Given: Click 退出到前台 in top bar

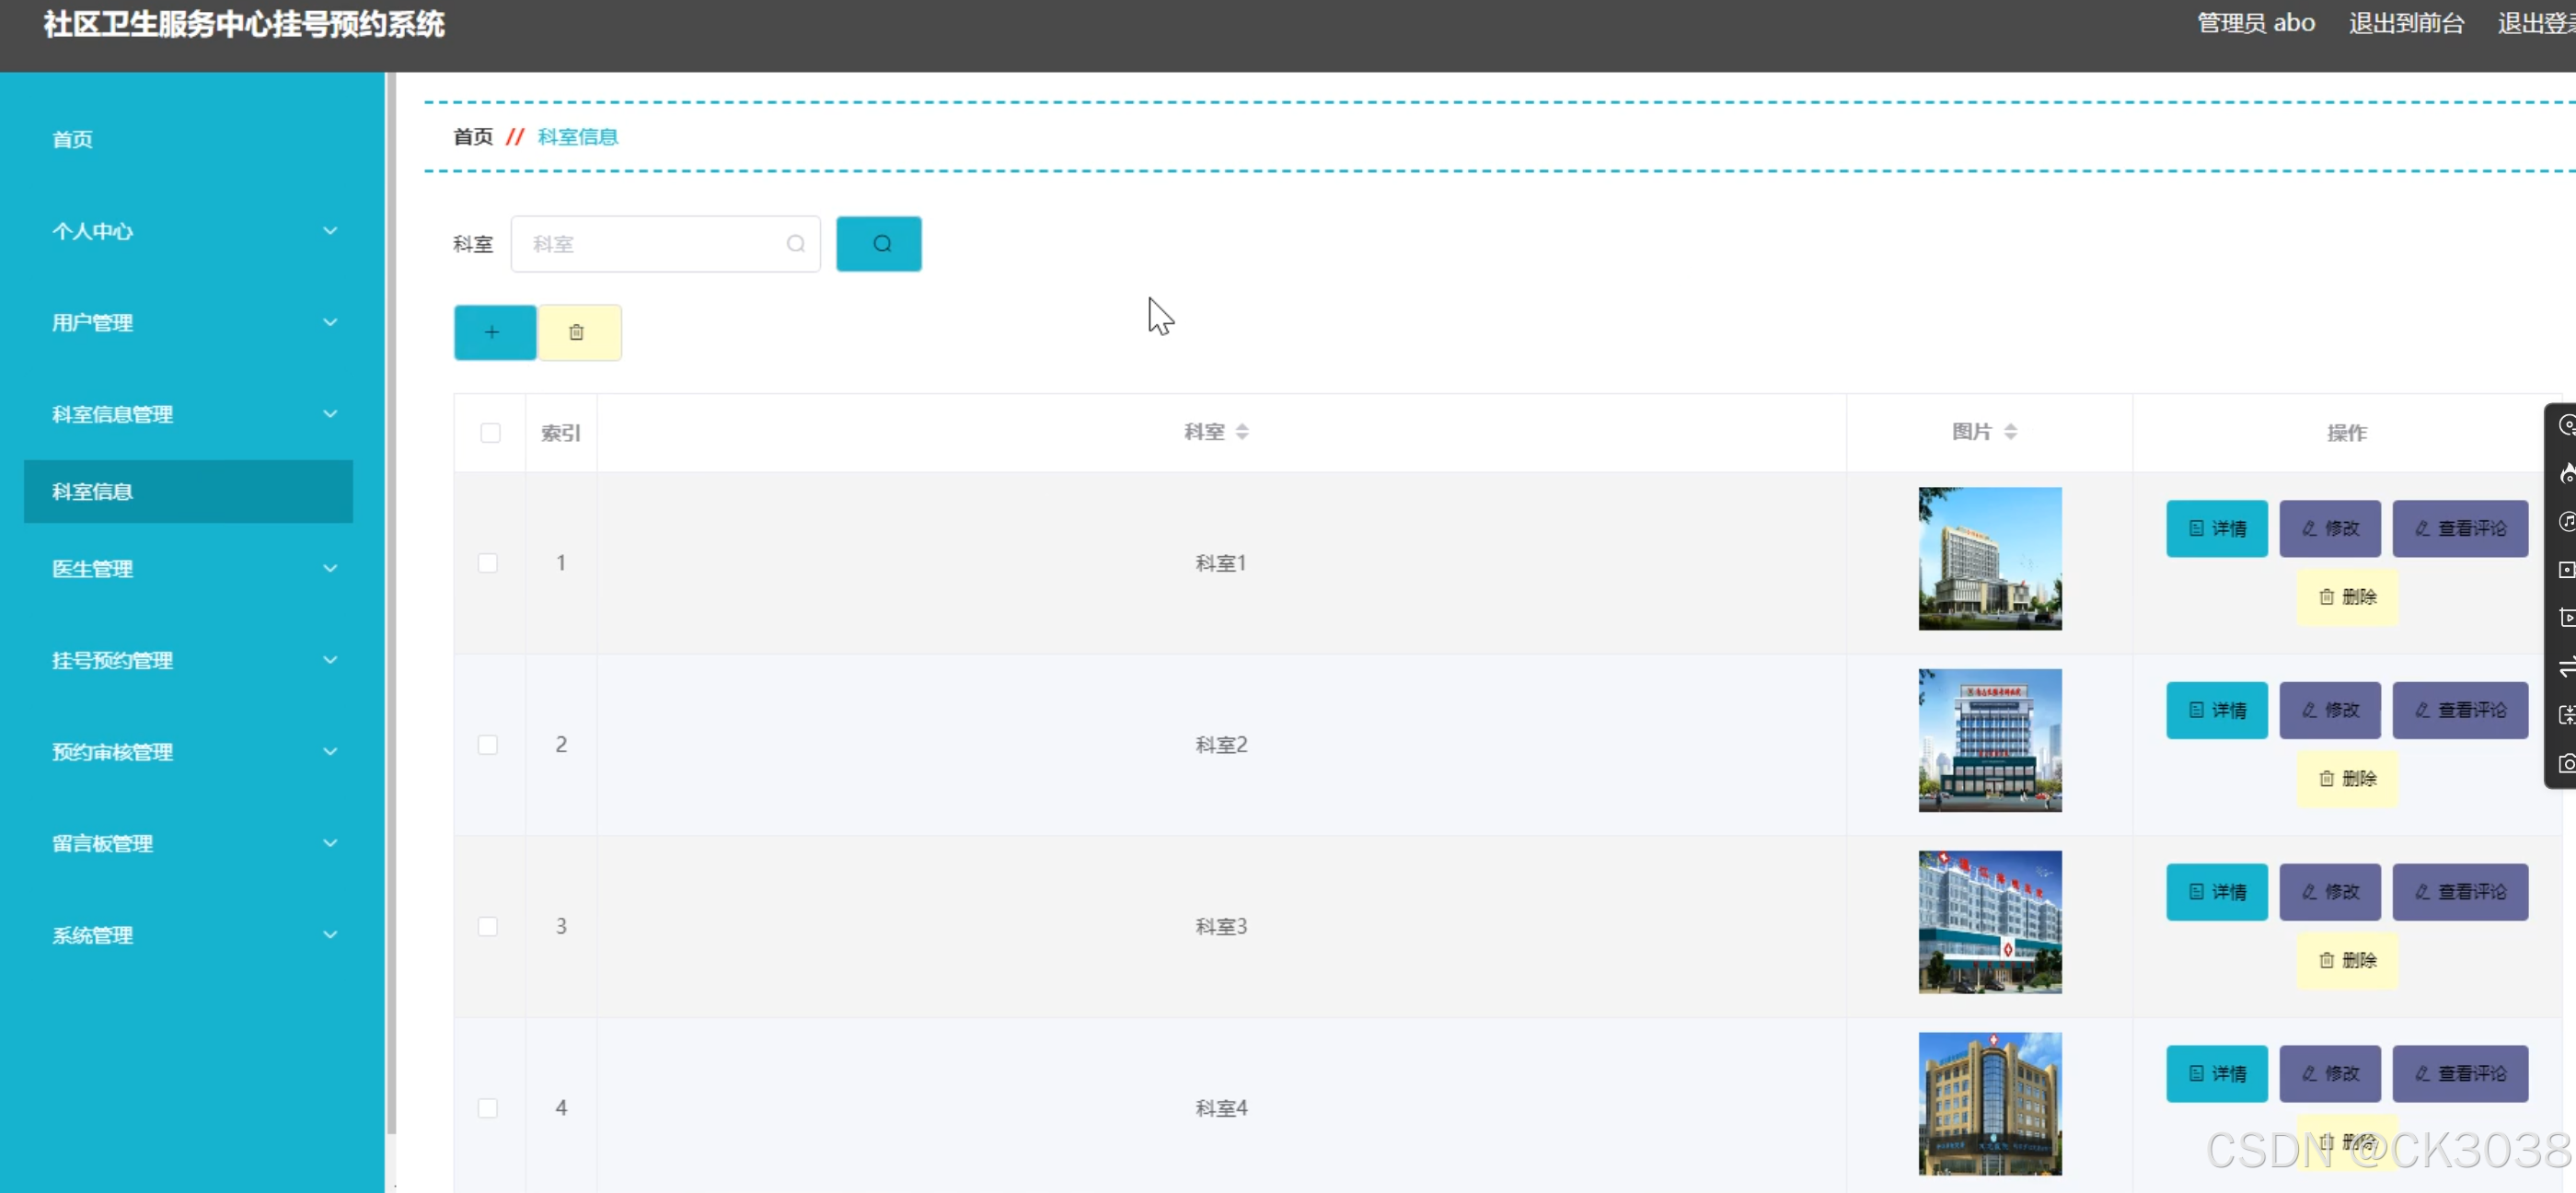Looking at the screenshot, I should (2406, 23).
